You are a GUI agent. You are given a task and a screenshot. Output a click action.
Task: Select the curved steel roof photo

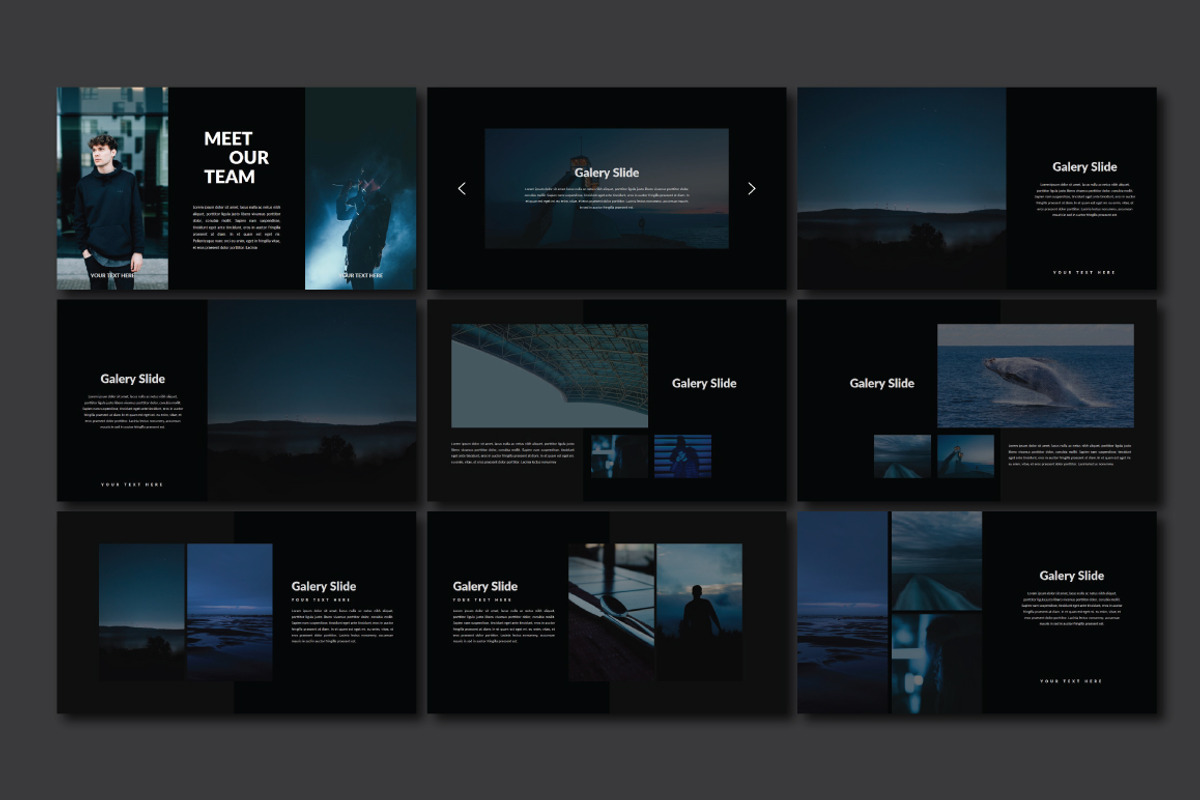[x=549, y=376]
